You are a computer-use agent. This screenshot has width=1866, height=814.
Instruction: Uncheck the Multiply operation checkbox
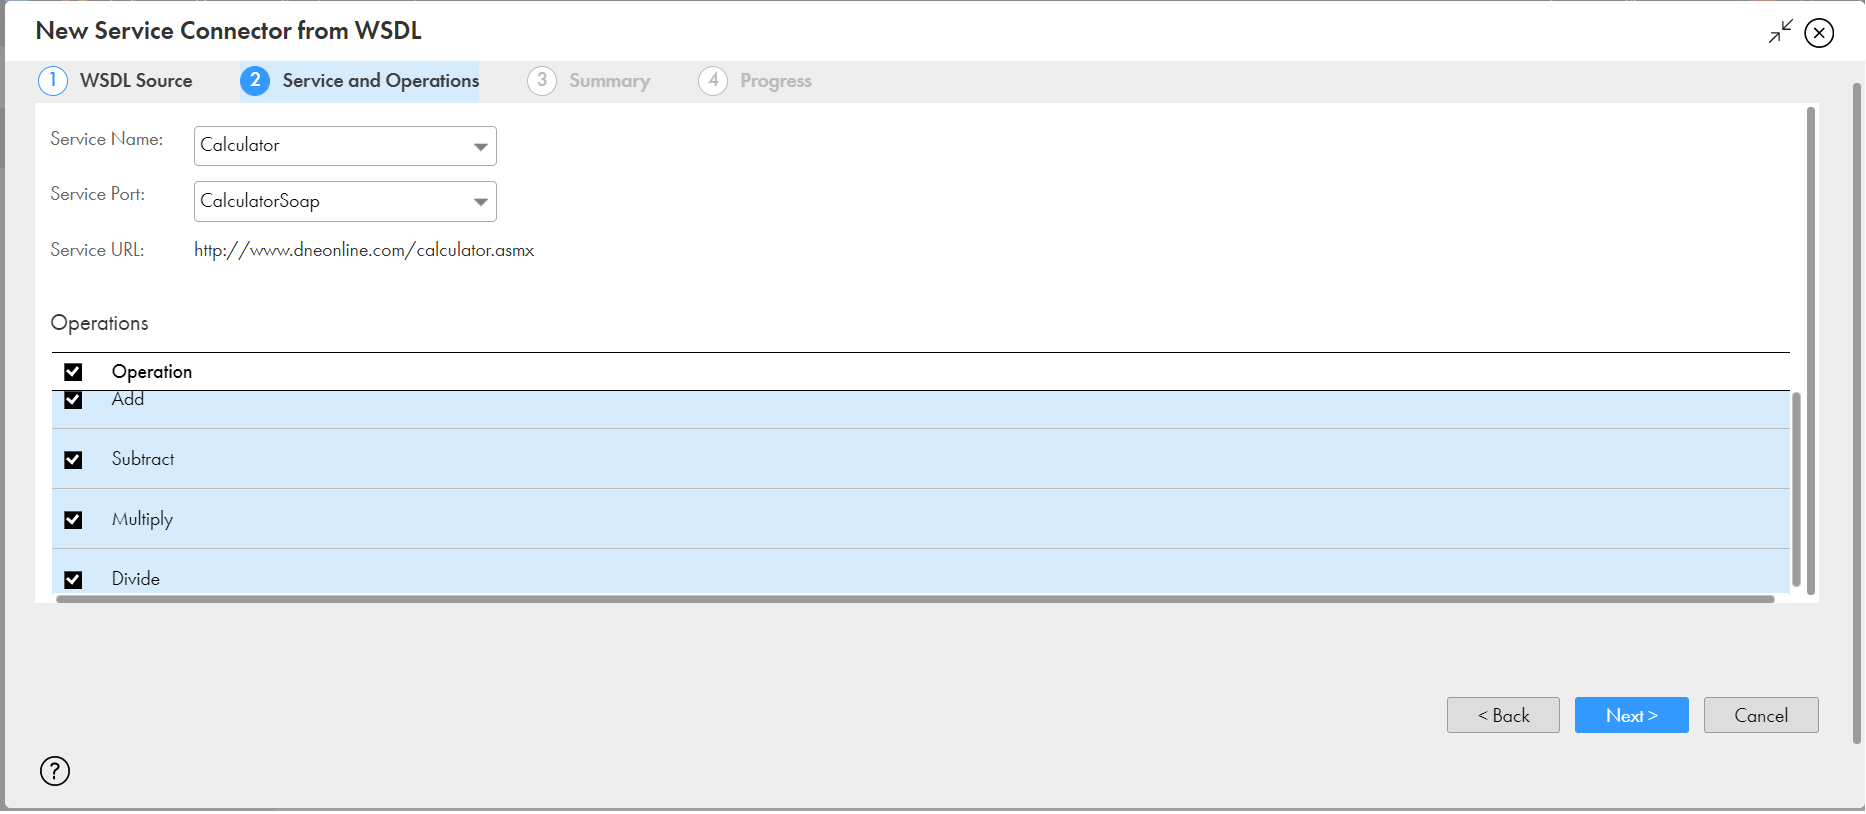[x=73, y=520]
